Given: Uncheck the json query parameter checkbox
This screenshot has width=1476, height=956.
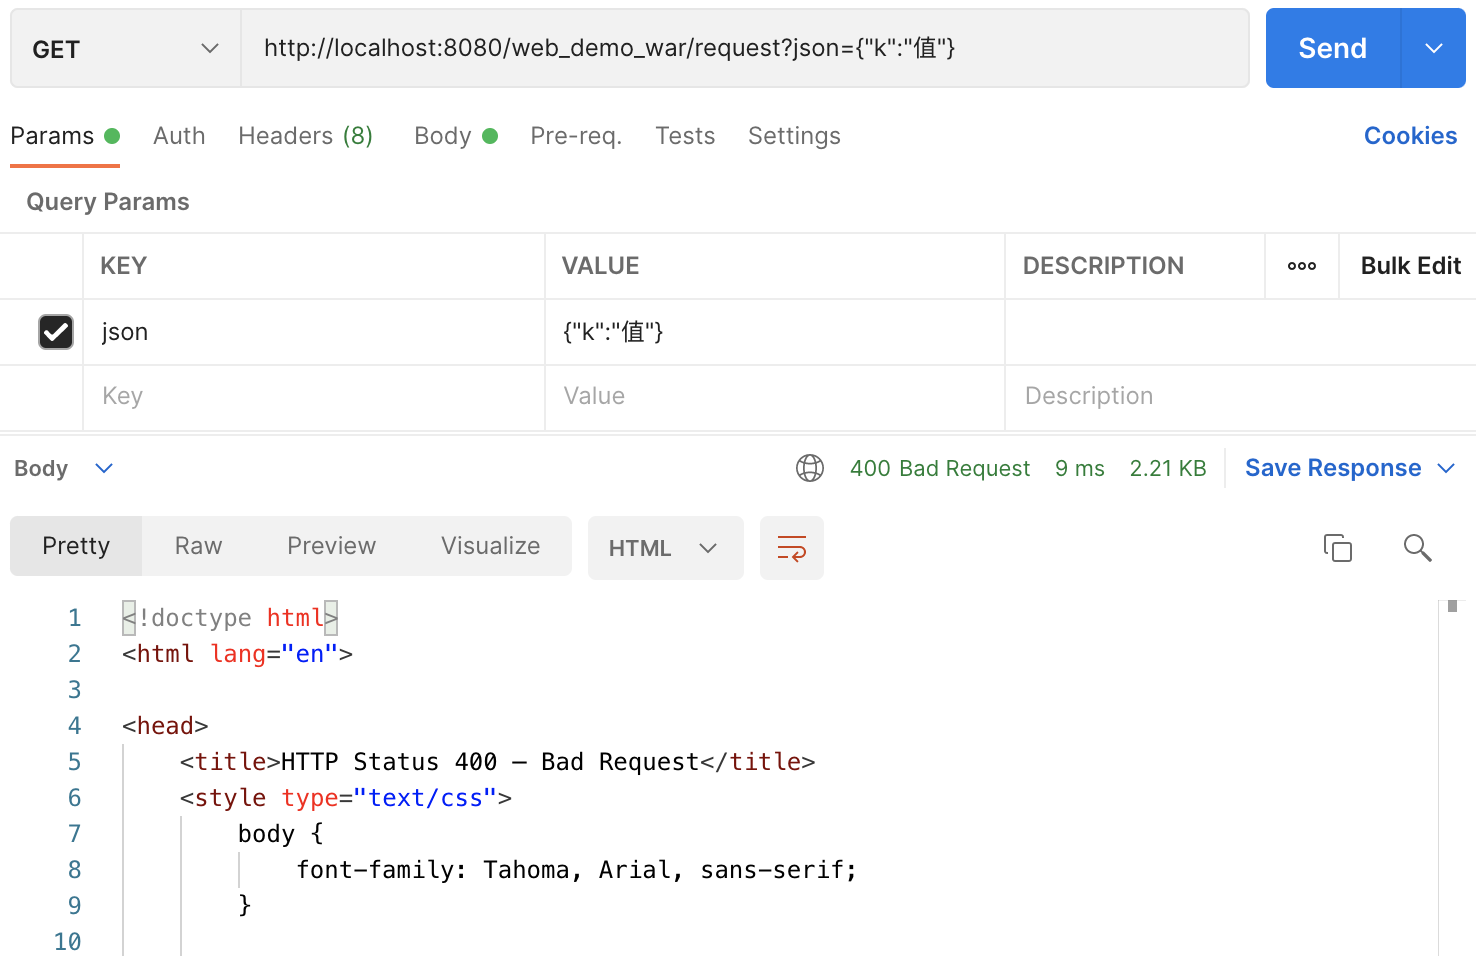Looking at the screenshot, I should click(56, 332).
